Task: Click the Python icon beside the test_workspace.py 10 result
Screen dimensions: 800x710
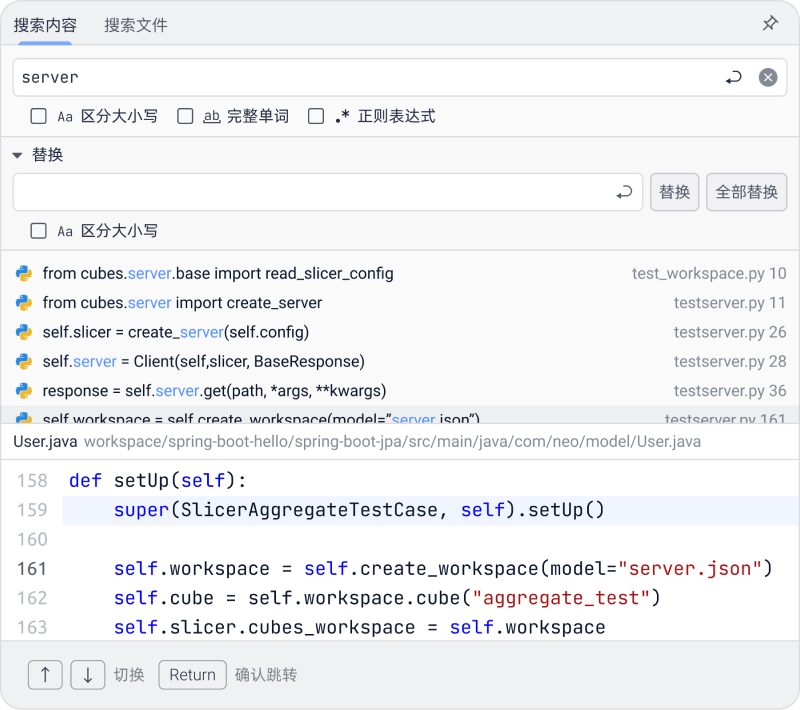Action: click(x=24, y=273)
